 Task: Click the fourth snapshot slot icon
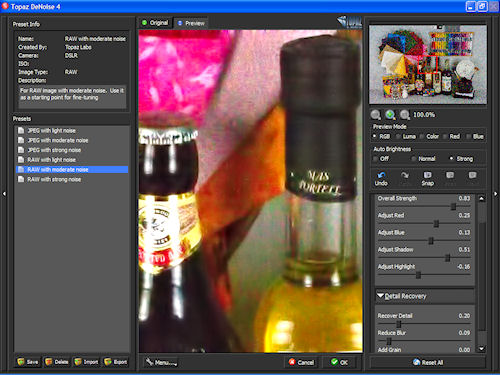(450, 175)
